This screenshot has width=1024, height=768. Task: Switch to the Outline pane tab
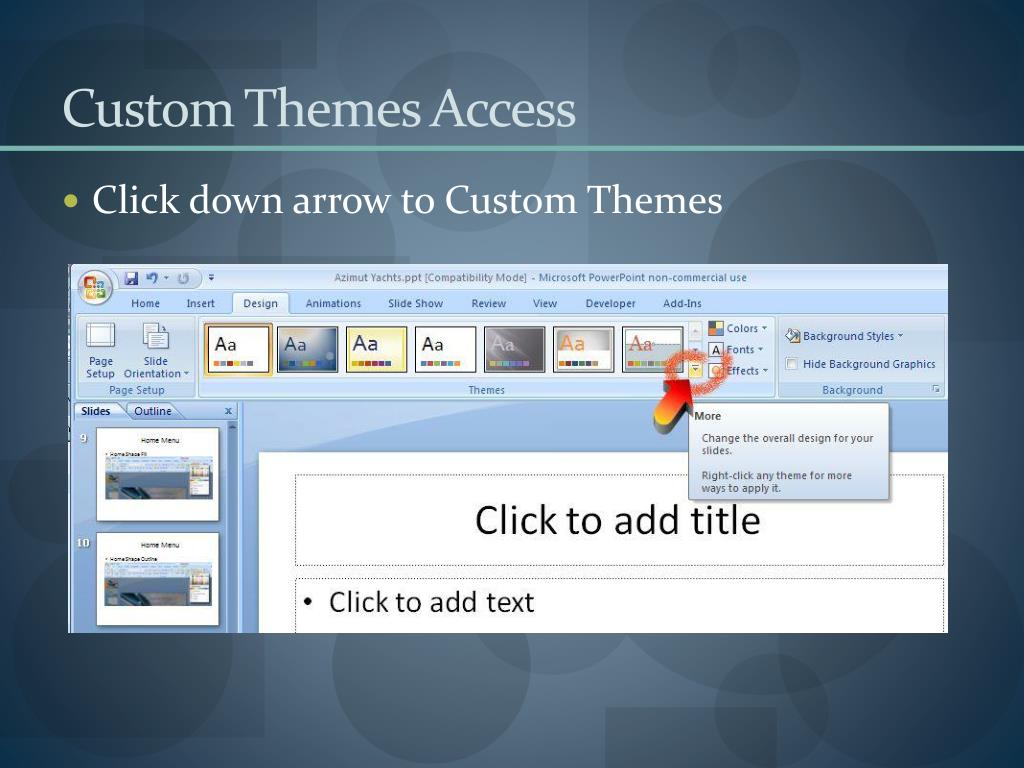click(x=153, y=411)
